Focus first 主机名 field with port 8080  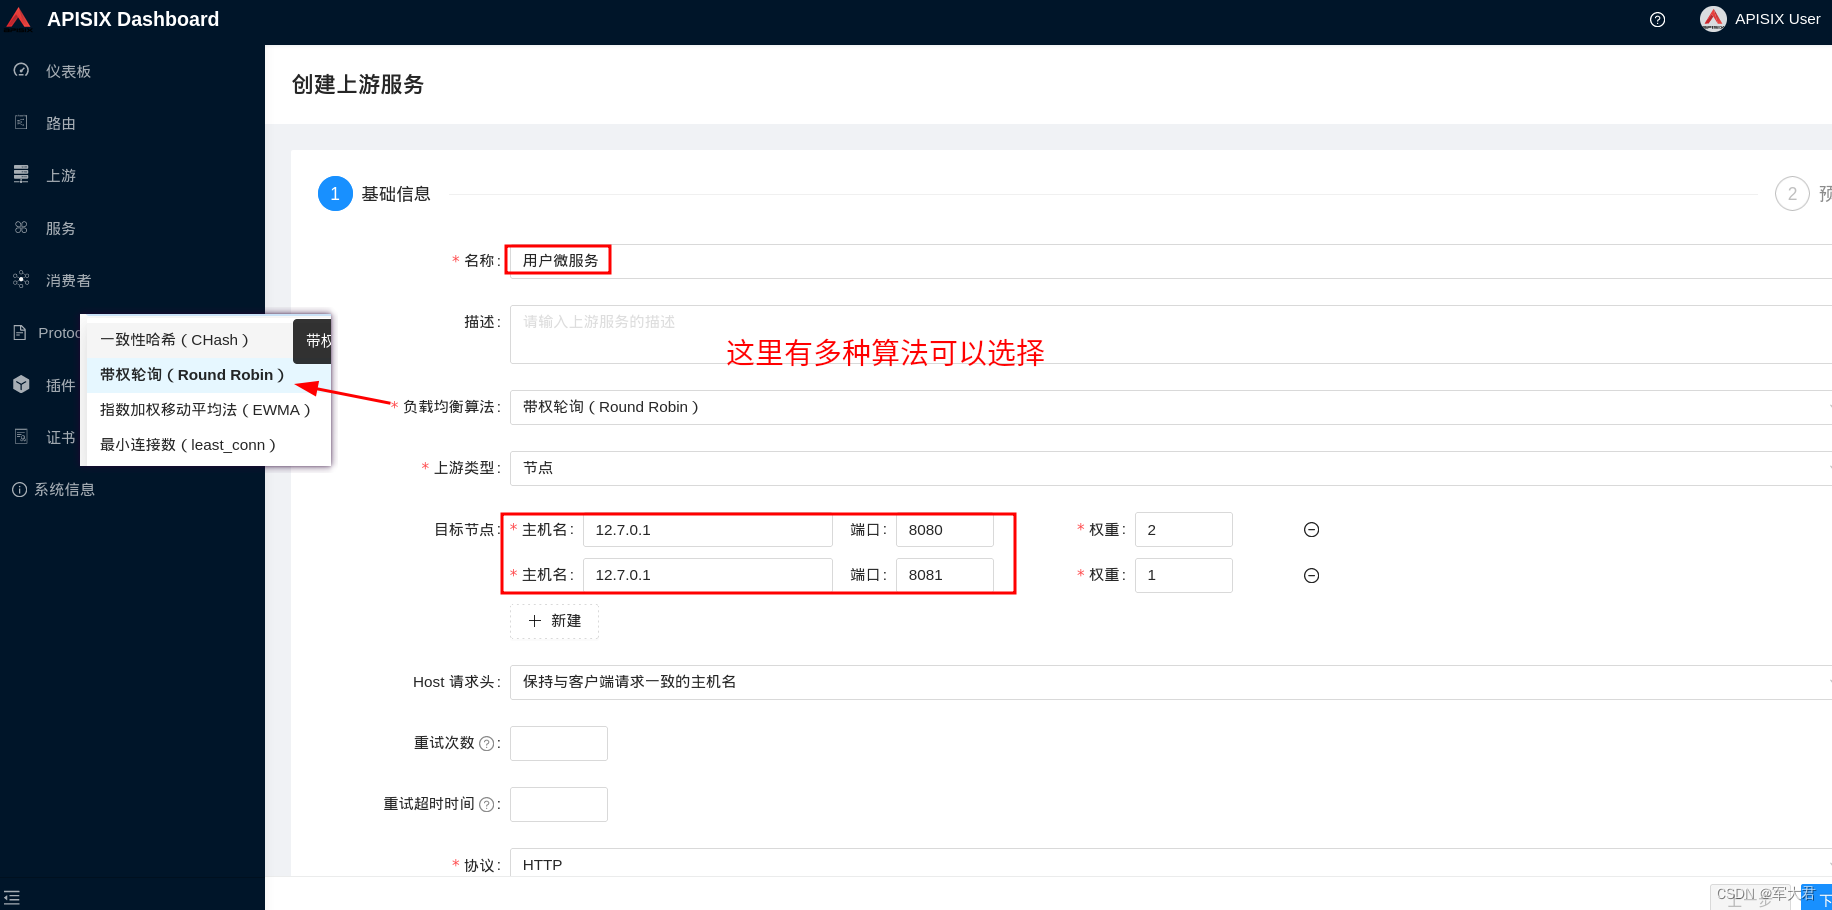click(x=707, y=530)
